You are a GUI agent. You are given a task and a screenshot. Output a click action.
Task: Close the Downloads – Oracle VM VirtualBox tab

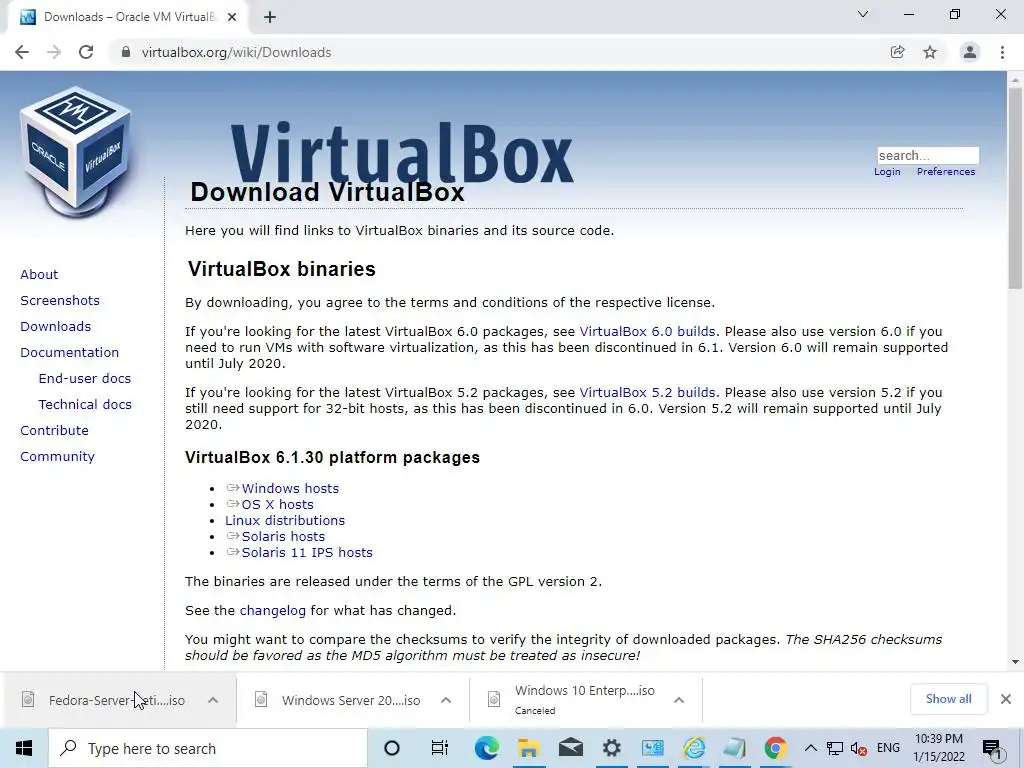coord(232,17)
